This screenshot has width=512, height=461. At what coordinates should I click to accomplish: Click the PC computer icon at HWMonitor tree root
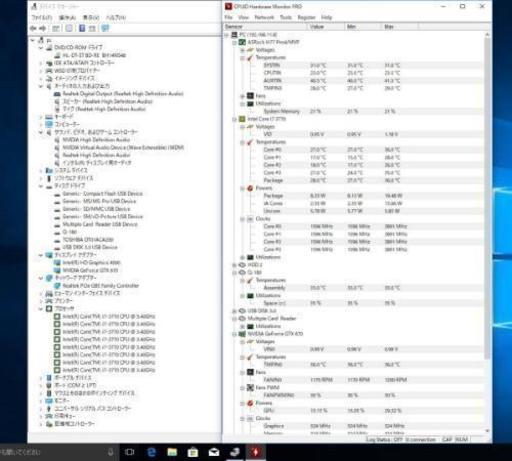(234, 35)
